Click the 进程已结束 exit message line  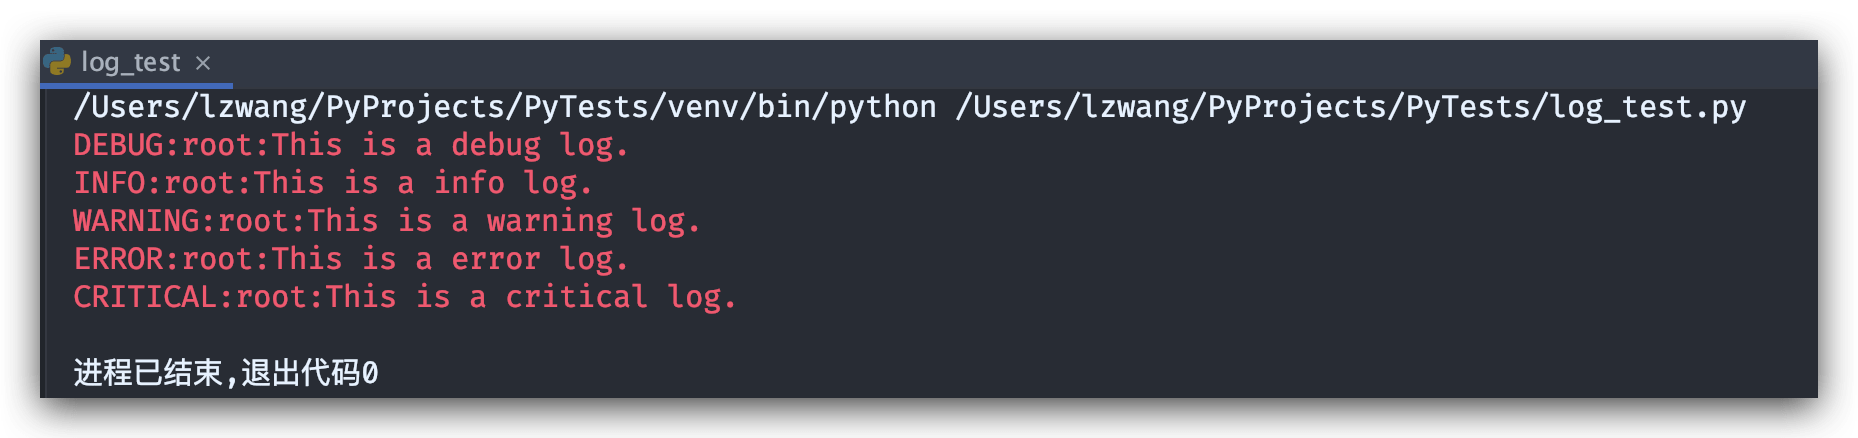point(226,373)
